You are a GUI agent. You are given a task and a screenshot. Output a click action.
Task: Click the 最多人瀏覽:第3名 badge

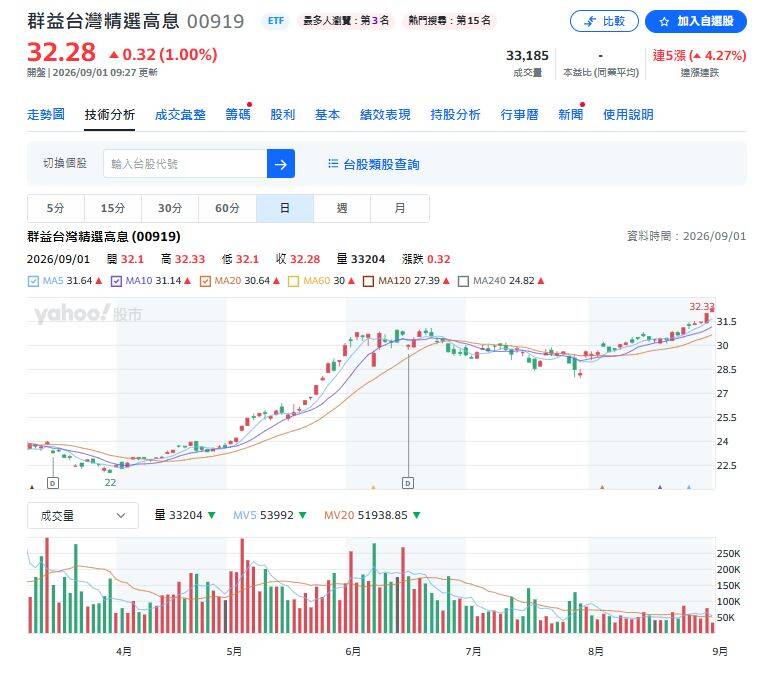346,20
